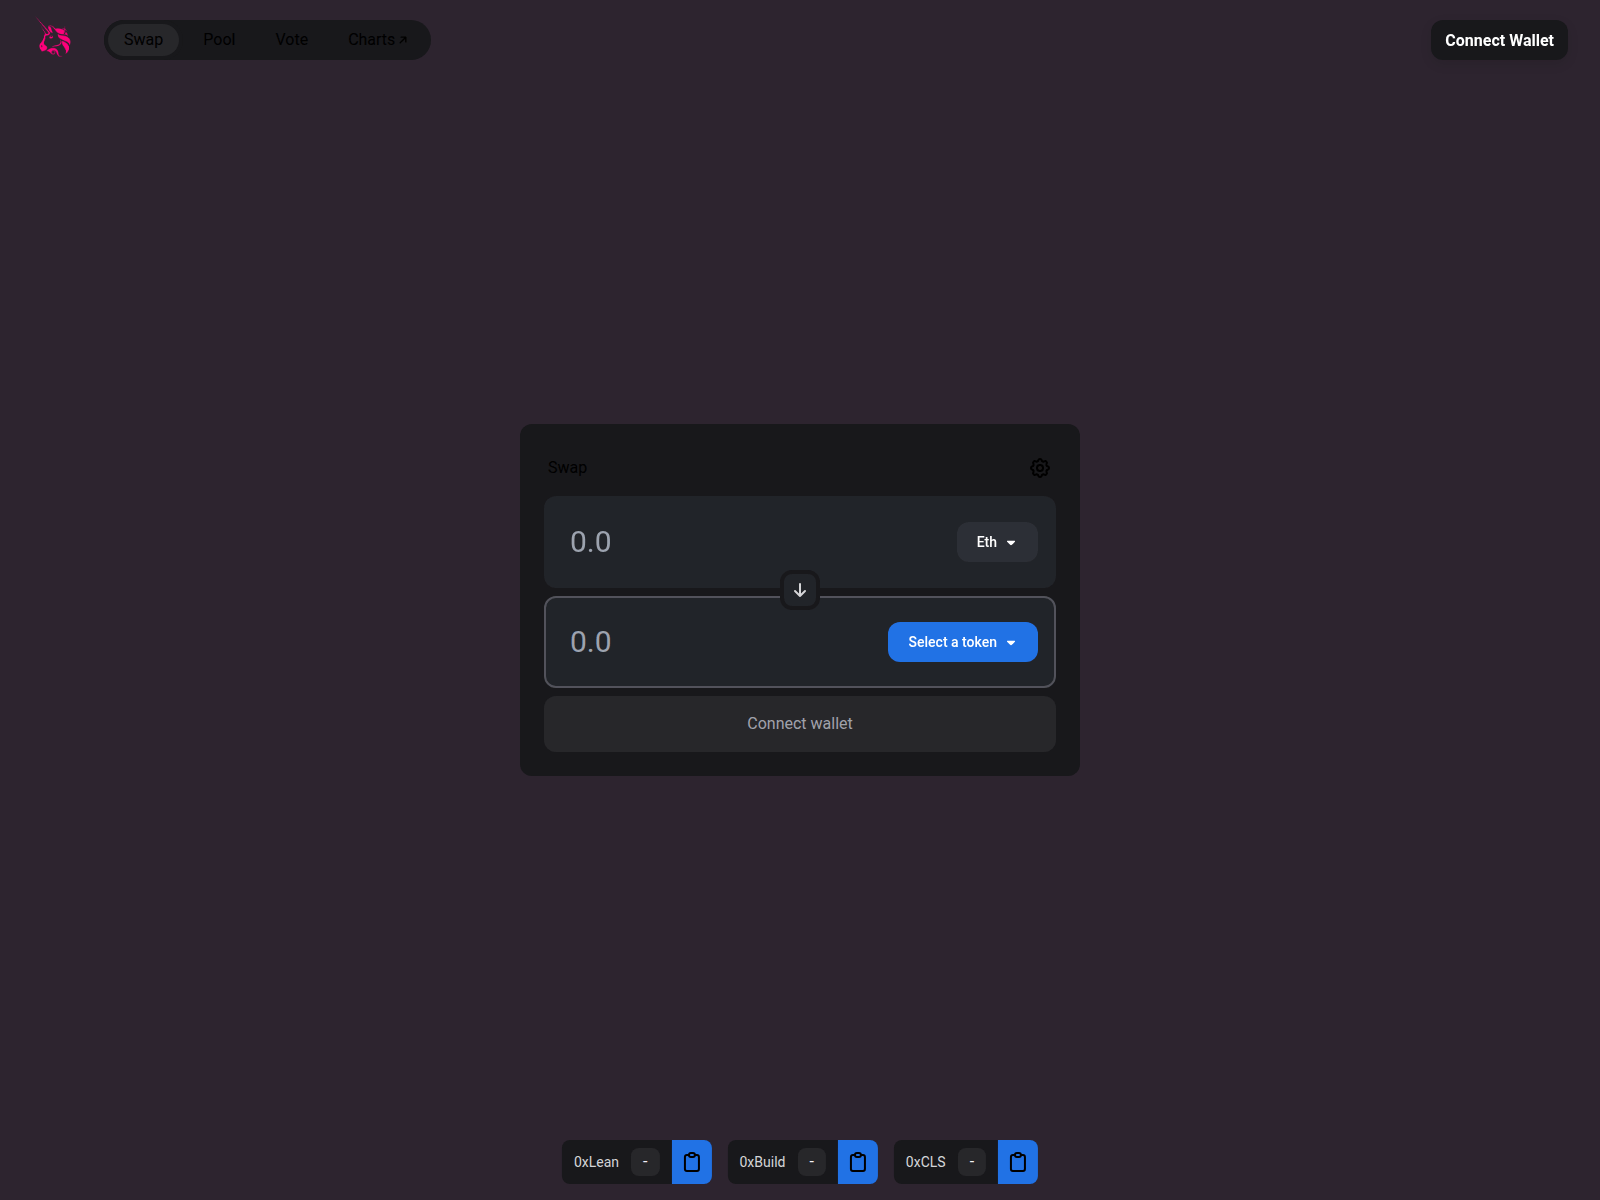Open the Vote tab
The height and width of the screenshot is (1200, 1600).
point(292,40)
